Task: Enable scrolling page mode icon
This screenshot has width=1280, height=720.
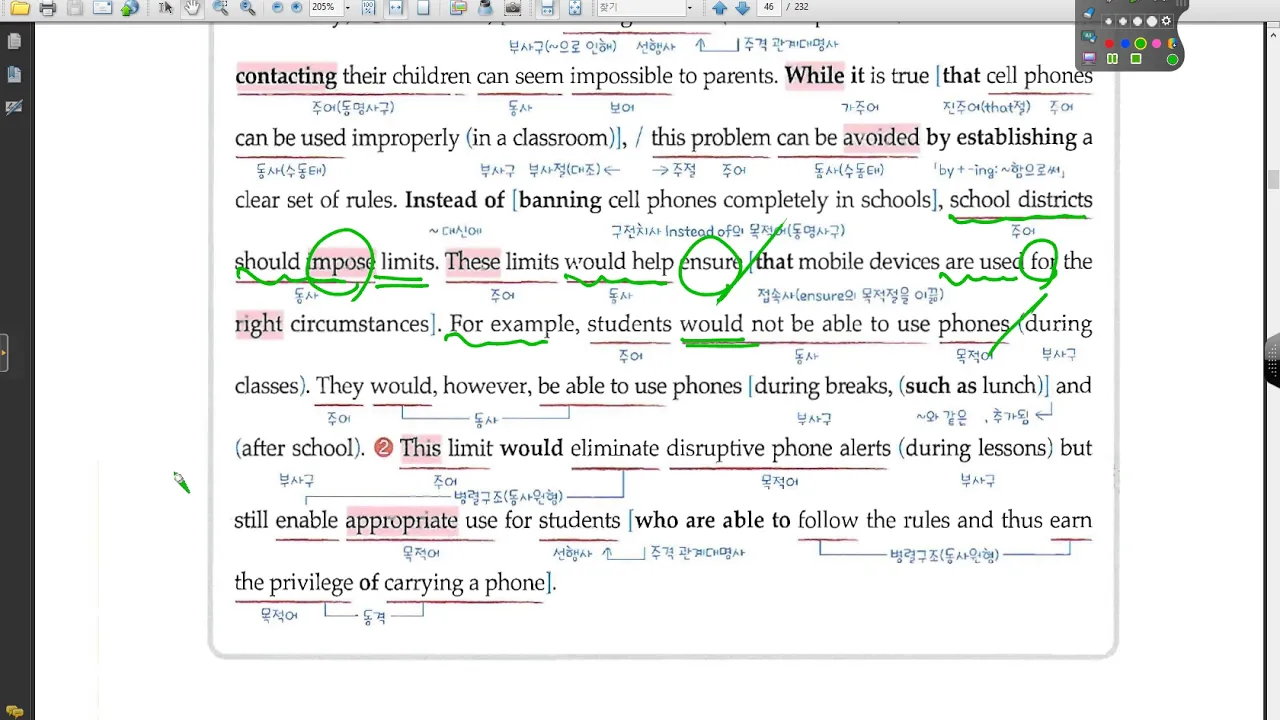Action: (x=547, y=8)
